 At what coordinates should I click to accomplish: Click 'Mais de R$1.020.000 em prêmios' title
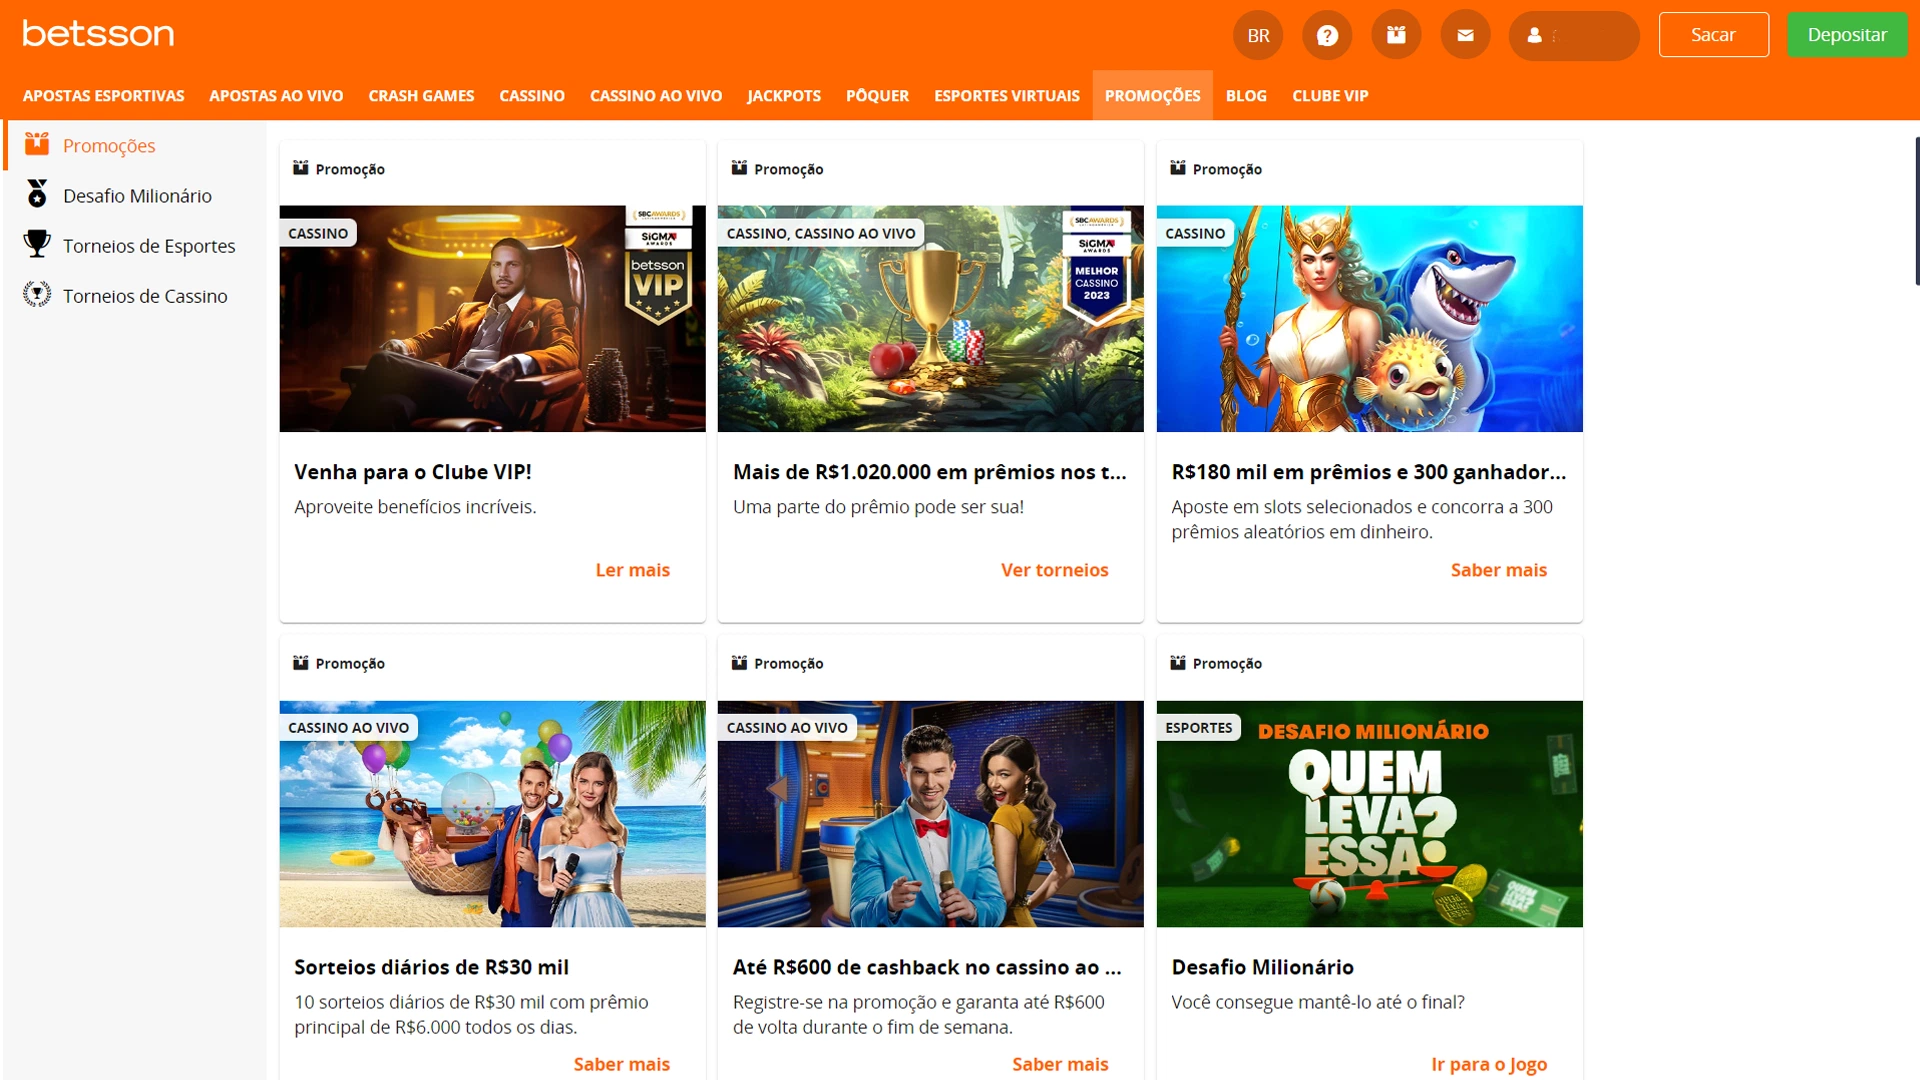coord(930,472)
